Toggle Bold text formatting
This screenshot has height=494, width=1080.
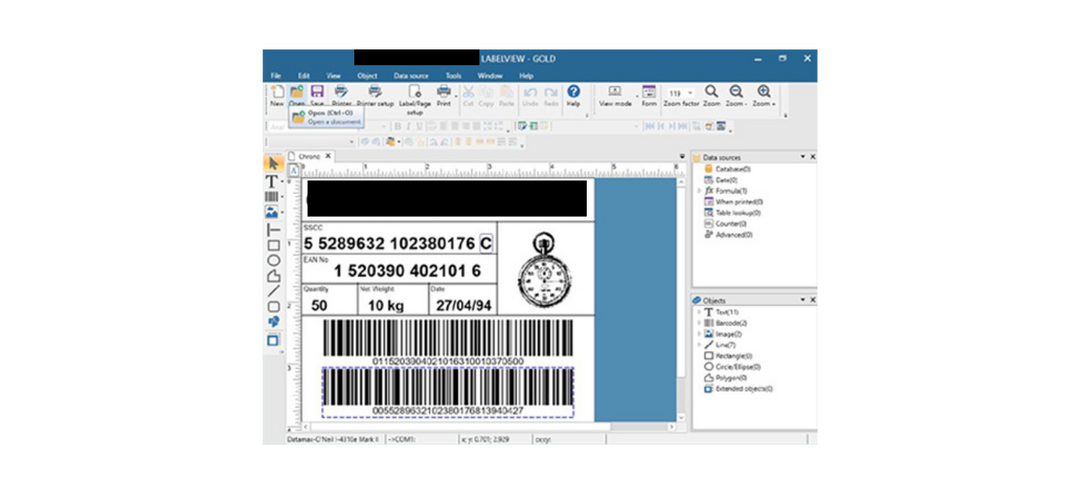397,126
